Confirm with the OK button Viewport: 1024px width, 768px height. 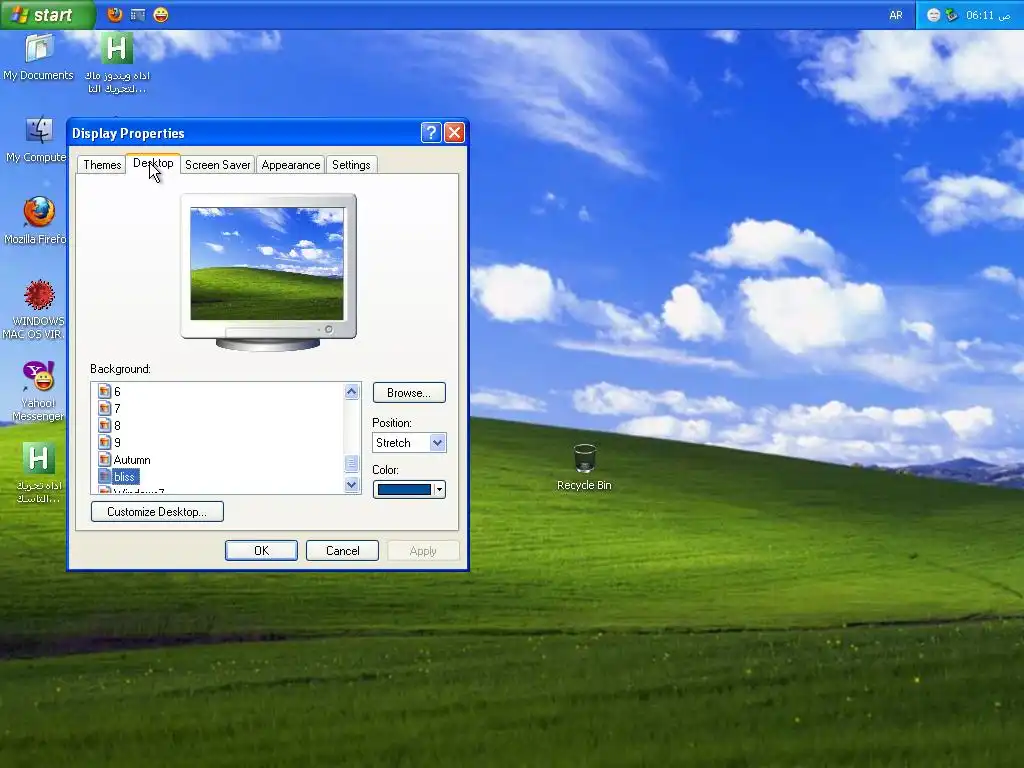coord(261,551)
